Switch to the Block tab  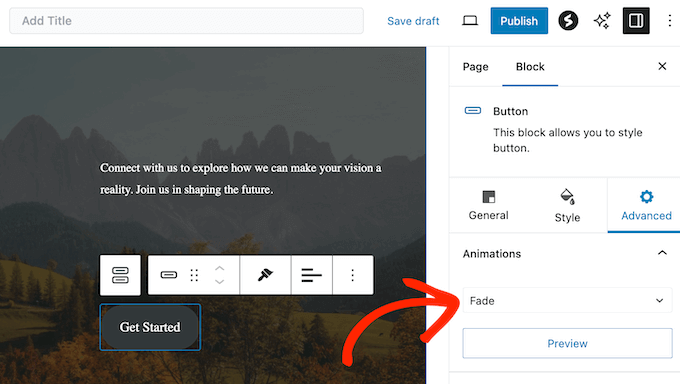530,67
